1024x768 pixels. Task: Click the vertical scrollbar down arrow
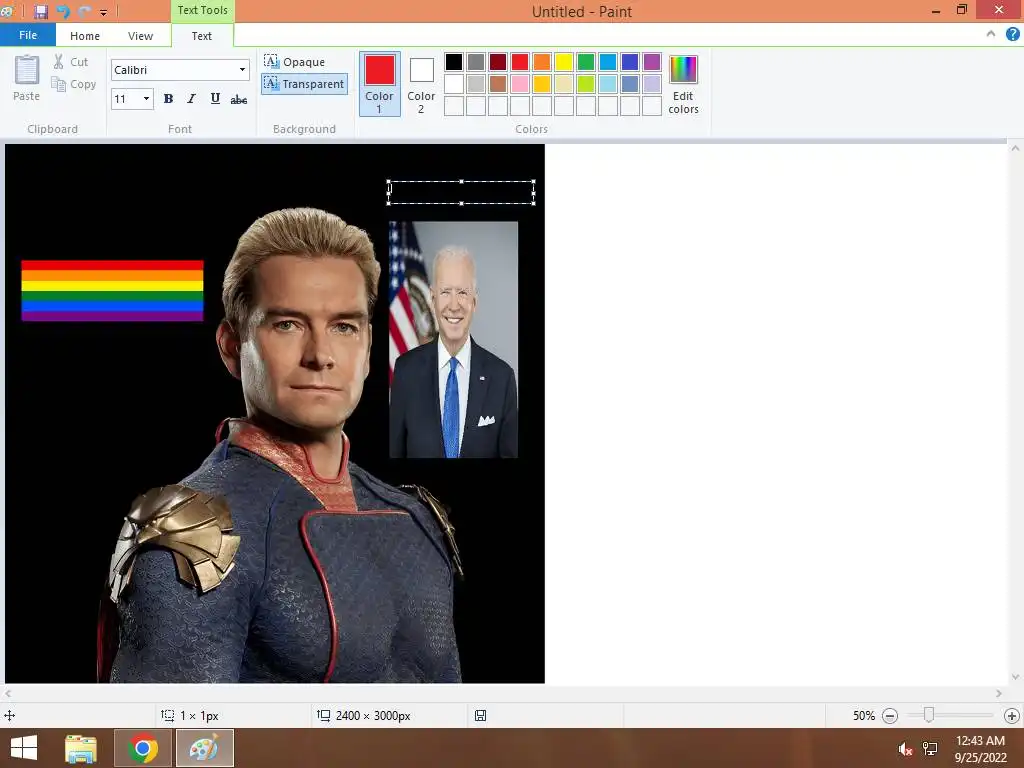coord(1015,677)
